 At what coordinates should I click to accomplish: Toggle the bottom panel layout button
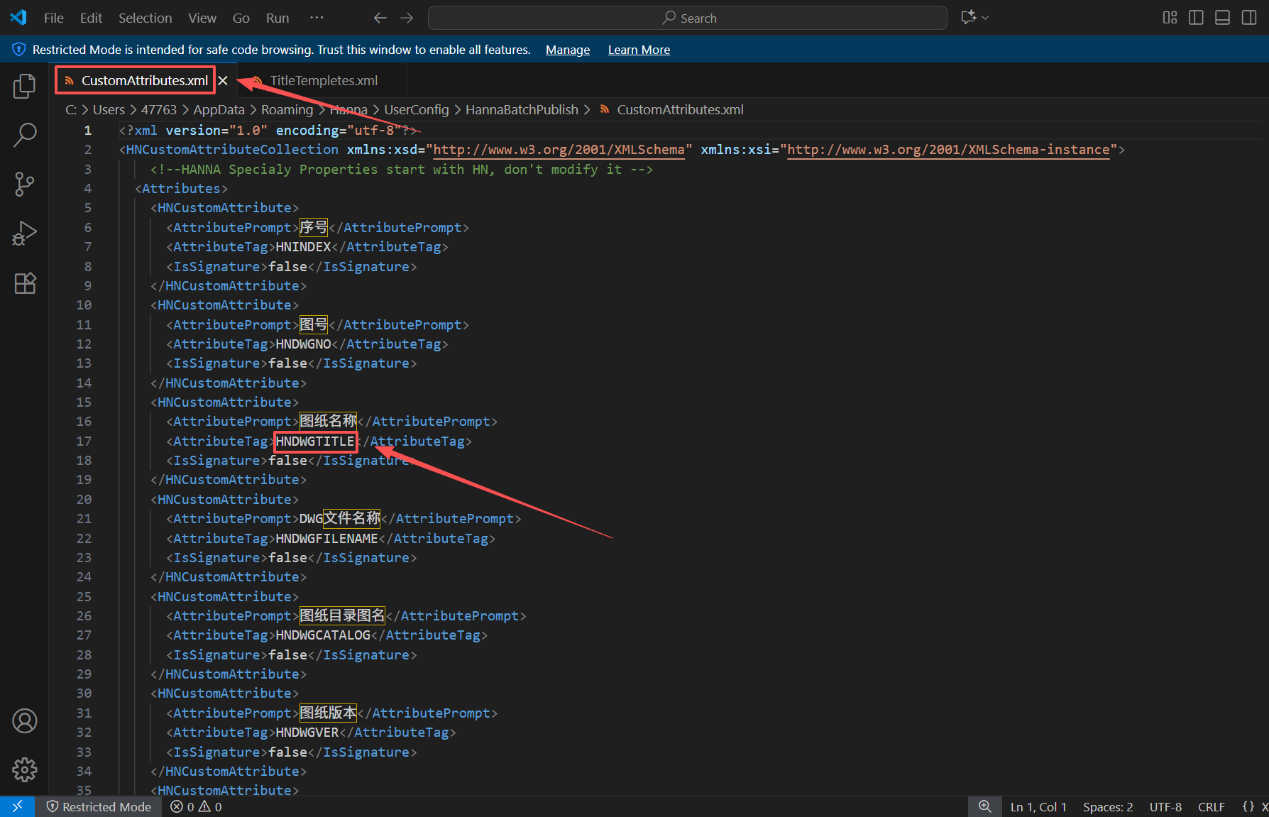(x=1222, y=18)
